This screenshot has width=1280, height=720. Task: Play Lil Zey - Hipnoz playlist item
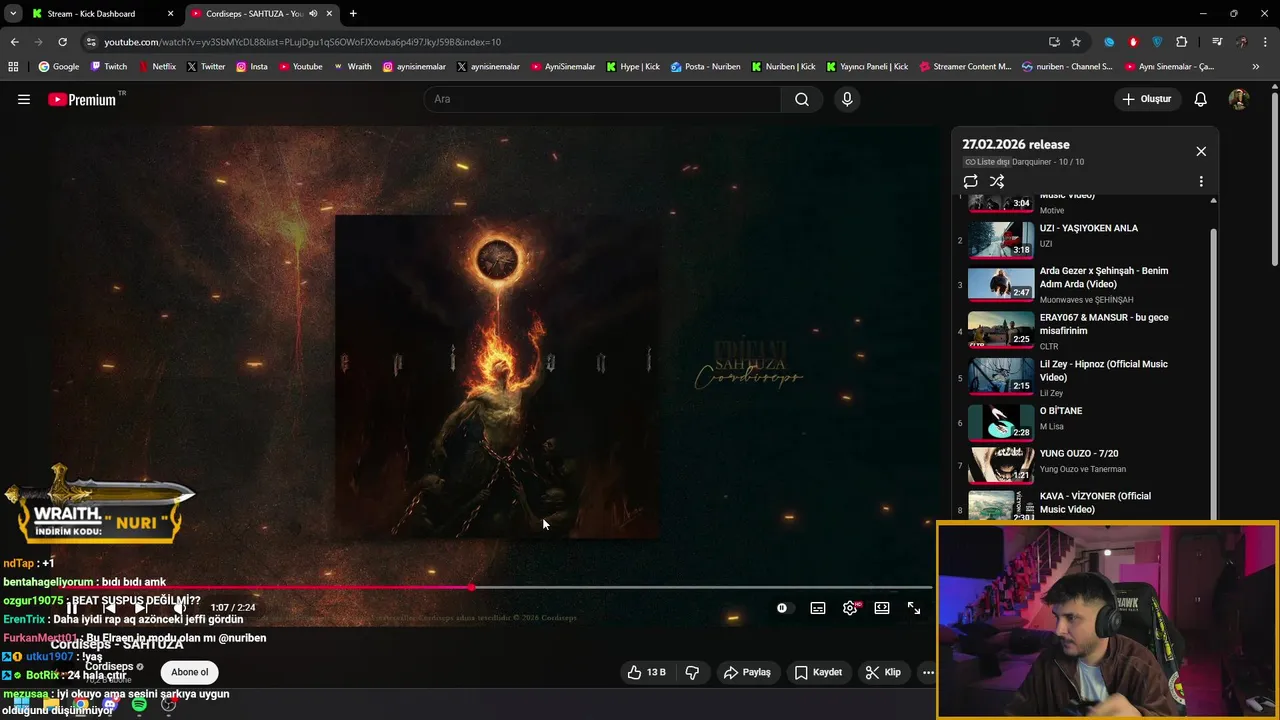pos(1082,378)
